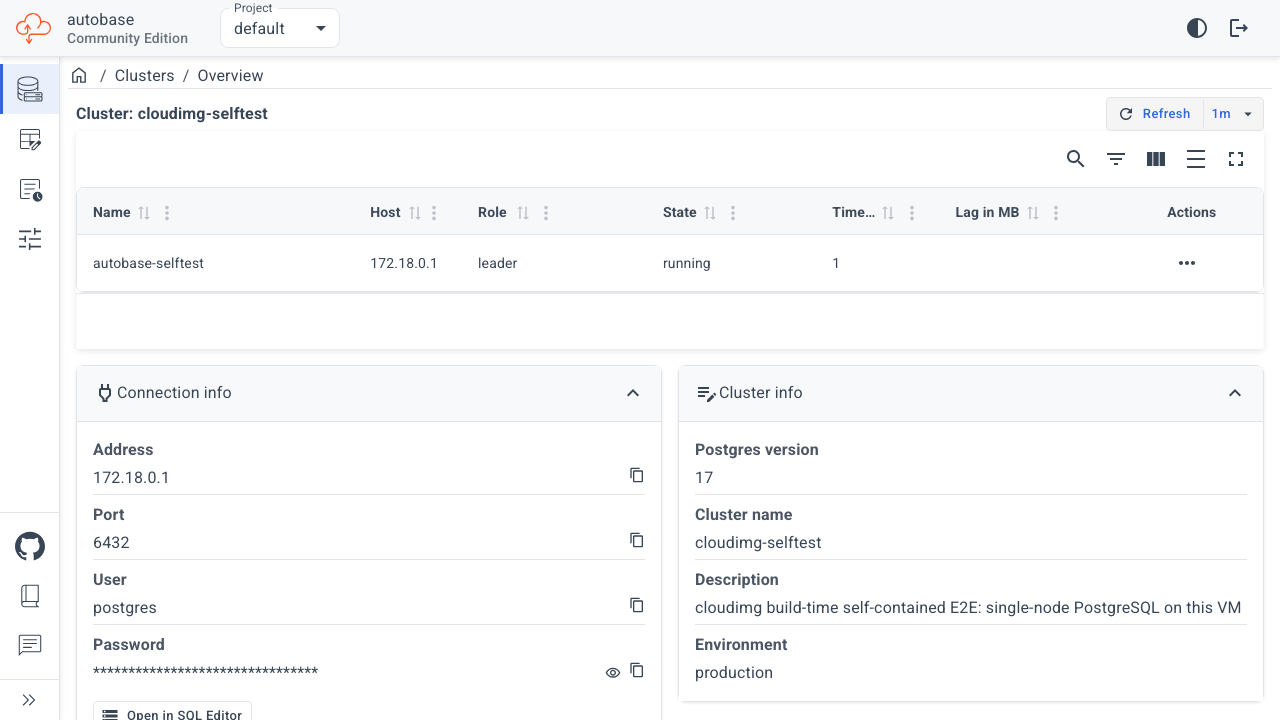Open the feedback chat icon
Screen dimensions: 1280x720
30,646
